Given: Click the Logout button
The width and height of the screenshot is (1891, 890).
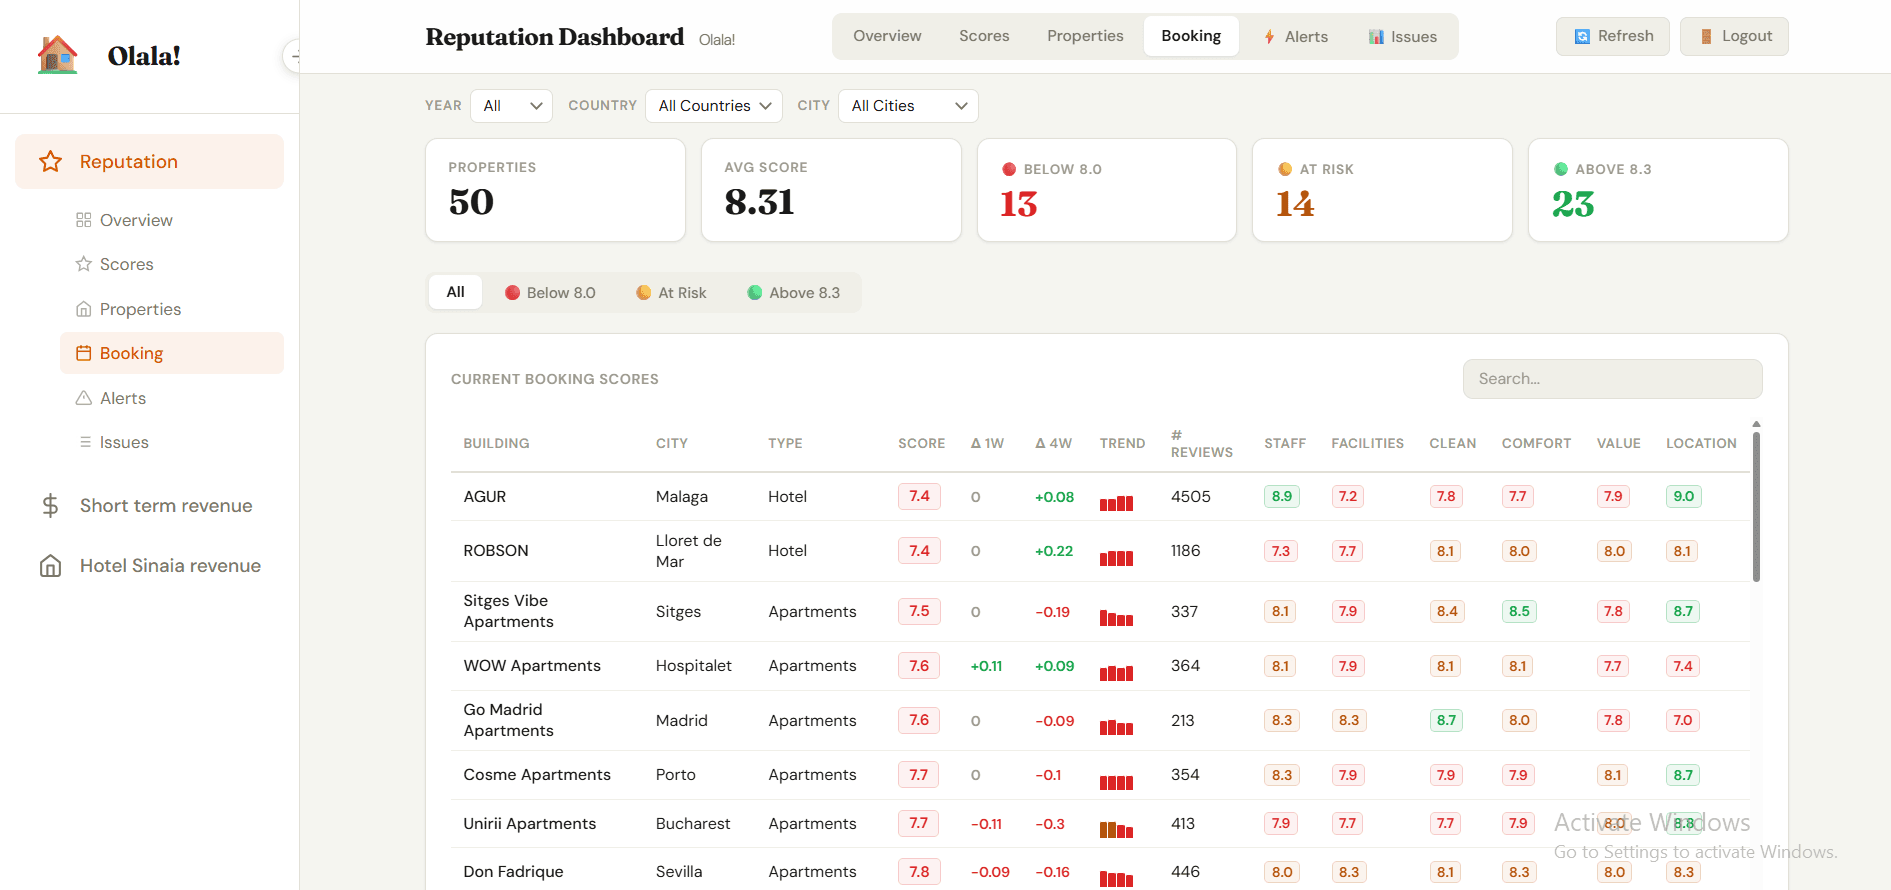Looking at the screenshot, I should pyautogui.click(x=1734, y=36).
